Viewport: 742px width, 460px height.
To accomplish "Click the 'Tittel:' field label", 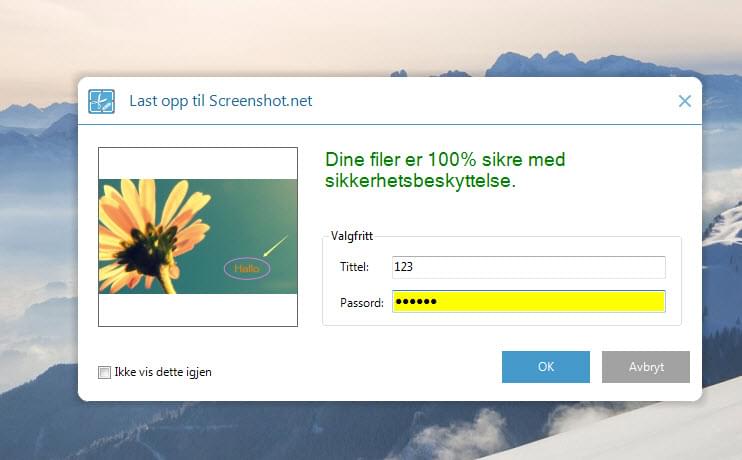I will [x=354, y=267].
